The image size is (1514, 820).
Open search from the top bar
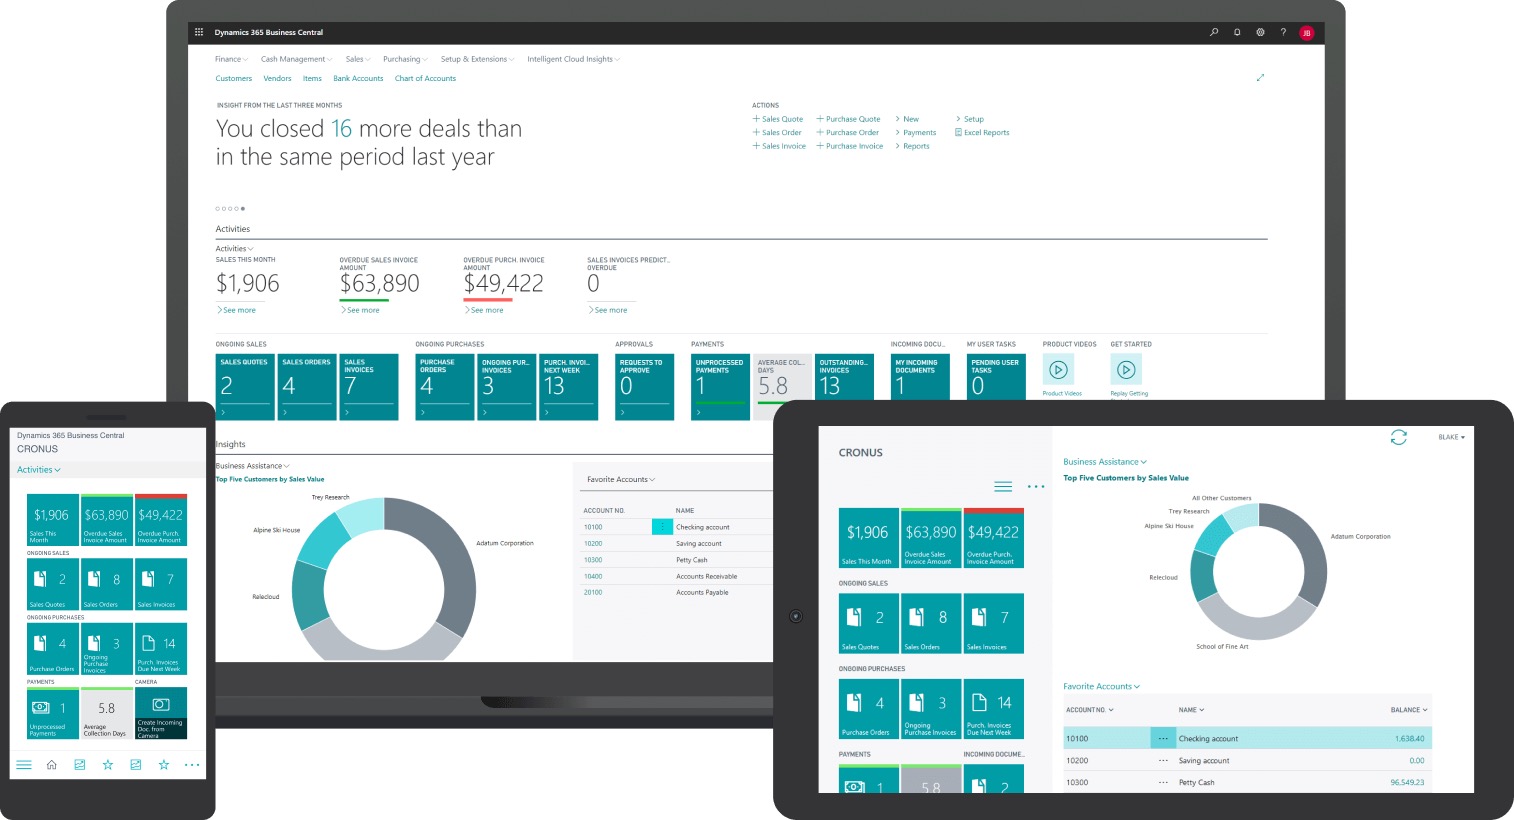1213,32
